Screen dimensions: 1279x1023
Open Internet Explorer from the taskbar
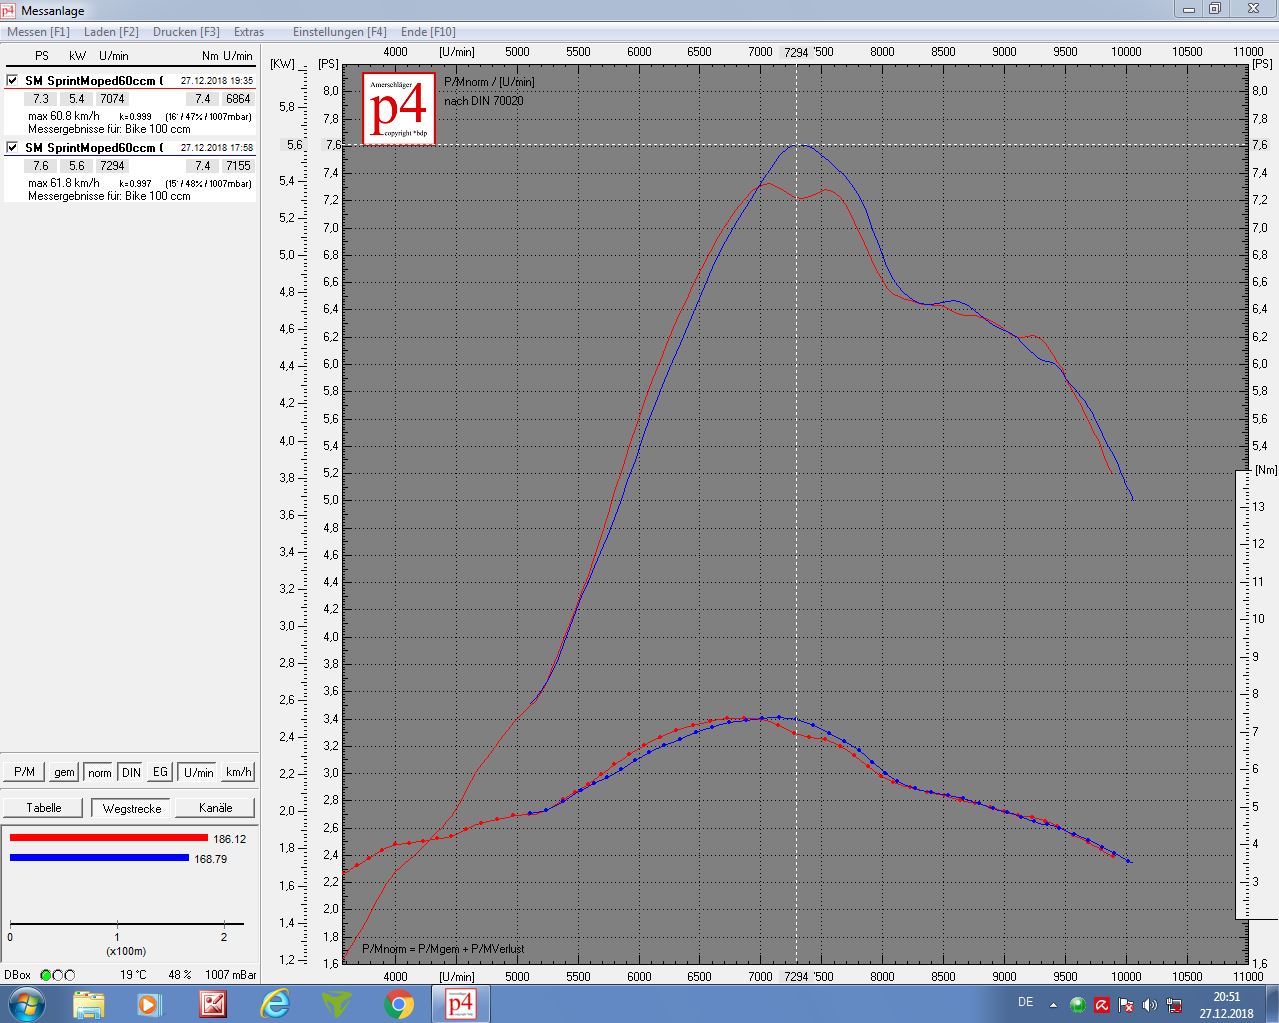pos(275,1003)
